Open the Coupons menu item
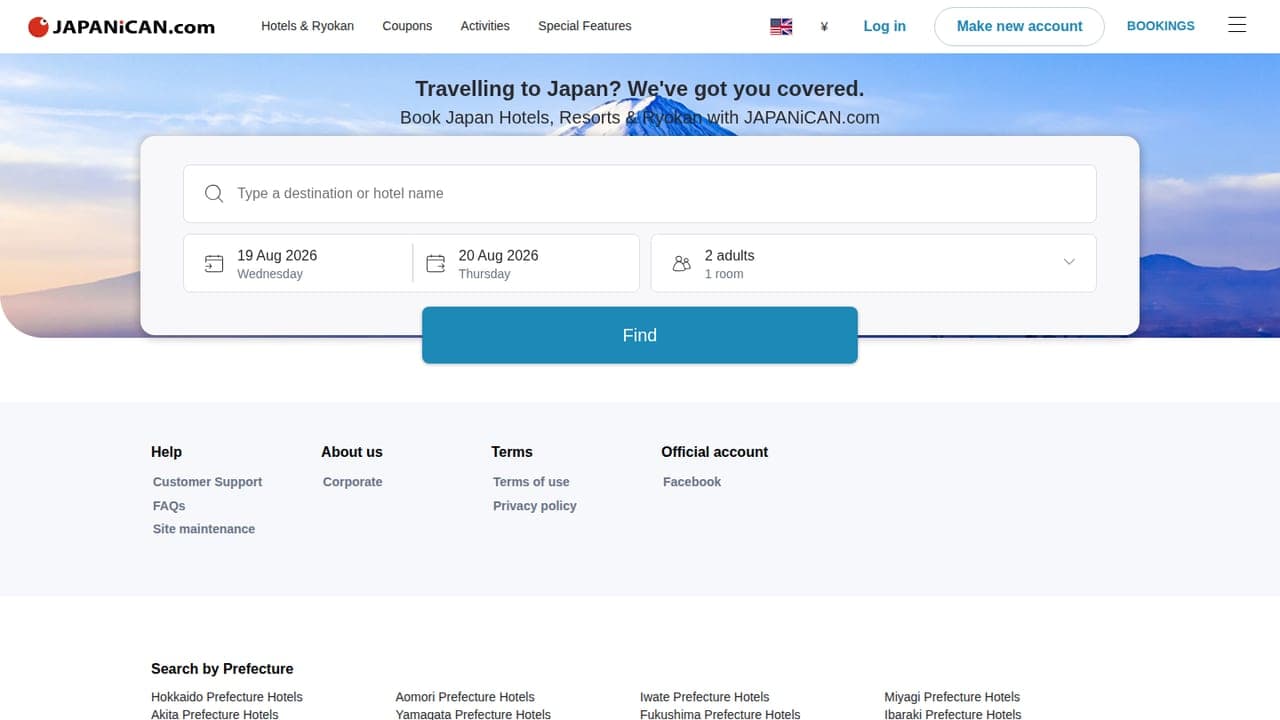This screenshot has height=720, width=1280. [x=407, y=26]
